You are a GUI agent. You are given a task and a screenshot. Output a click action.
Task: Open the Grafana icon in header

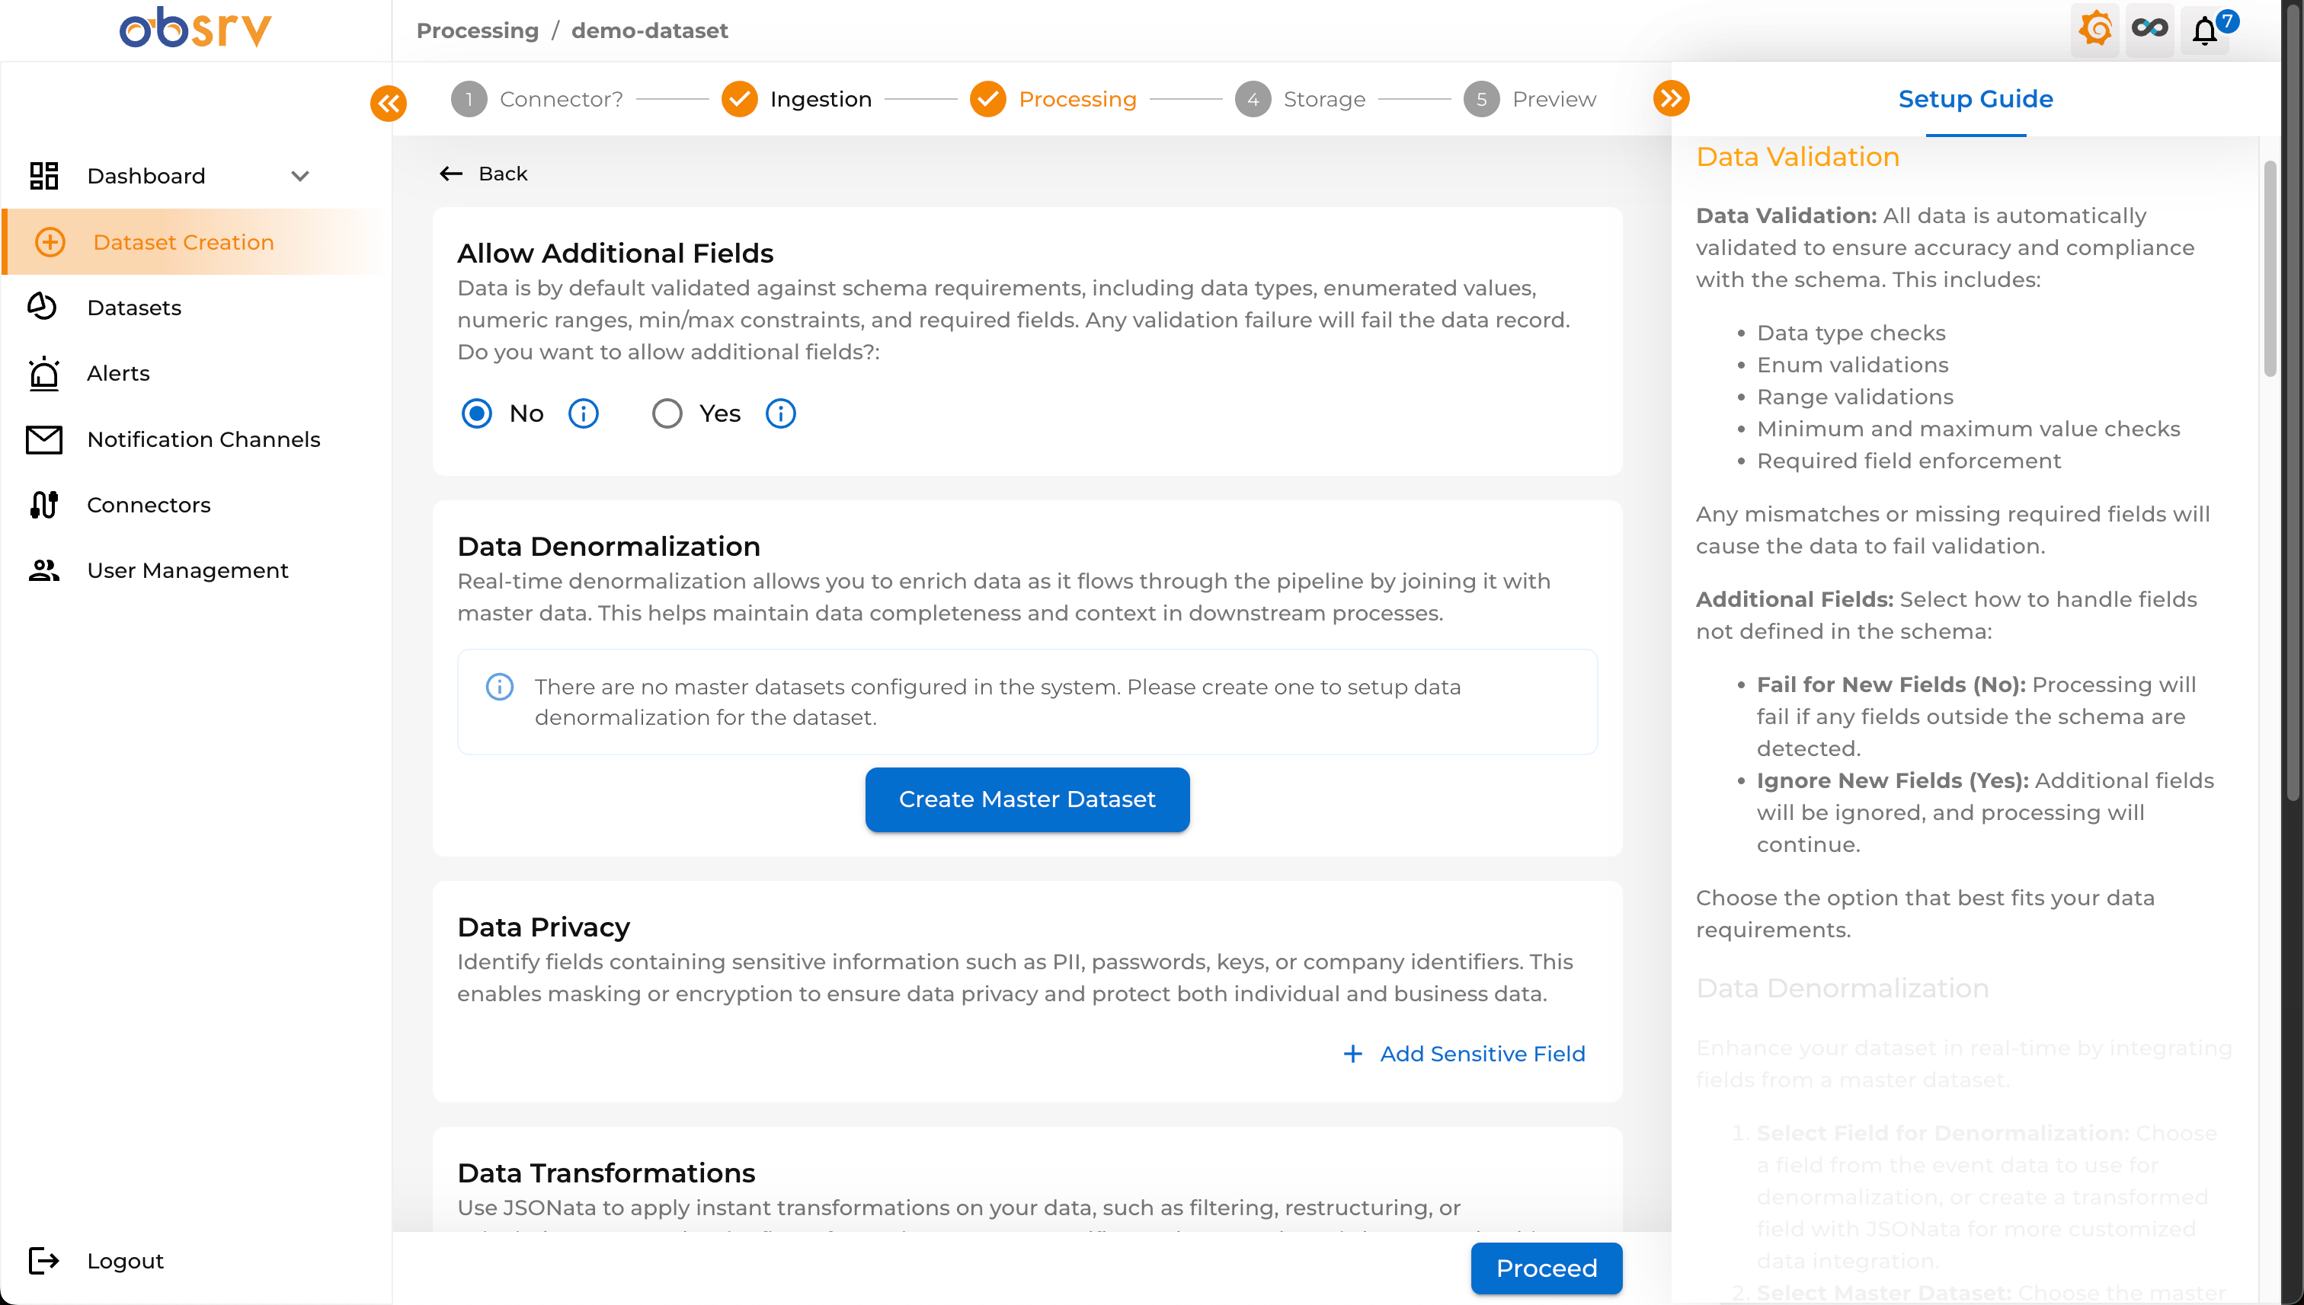coord(2095,29)
